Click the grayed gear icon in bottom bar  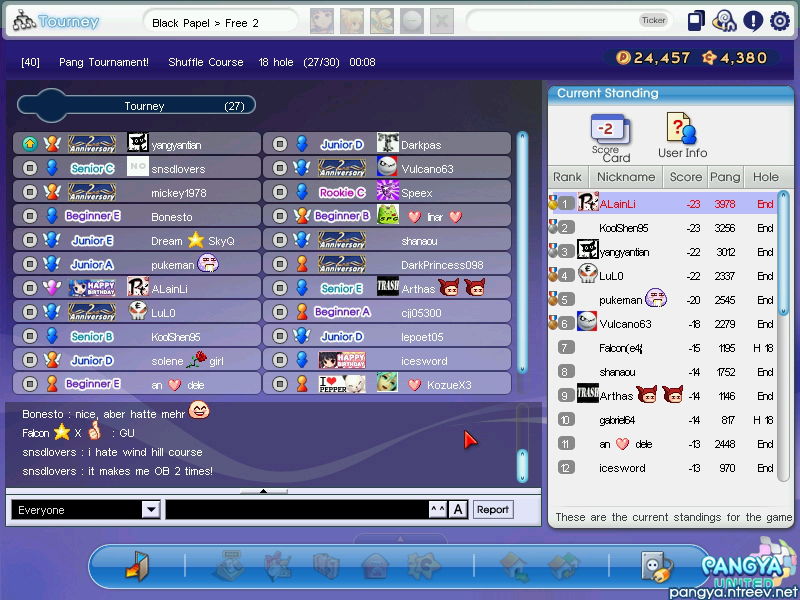point(423,566)
